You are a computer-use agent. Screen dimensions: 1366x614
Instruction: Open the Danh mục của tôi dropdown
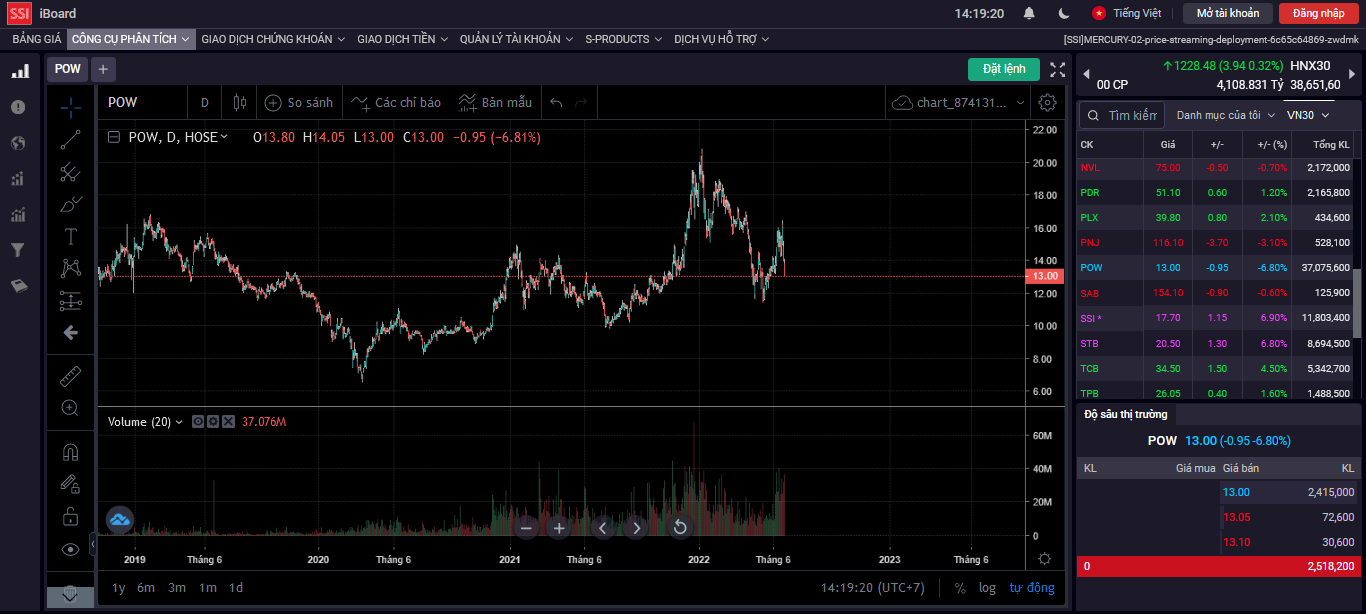tap(1225, 115)
